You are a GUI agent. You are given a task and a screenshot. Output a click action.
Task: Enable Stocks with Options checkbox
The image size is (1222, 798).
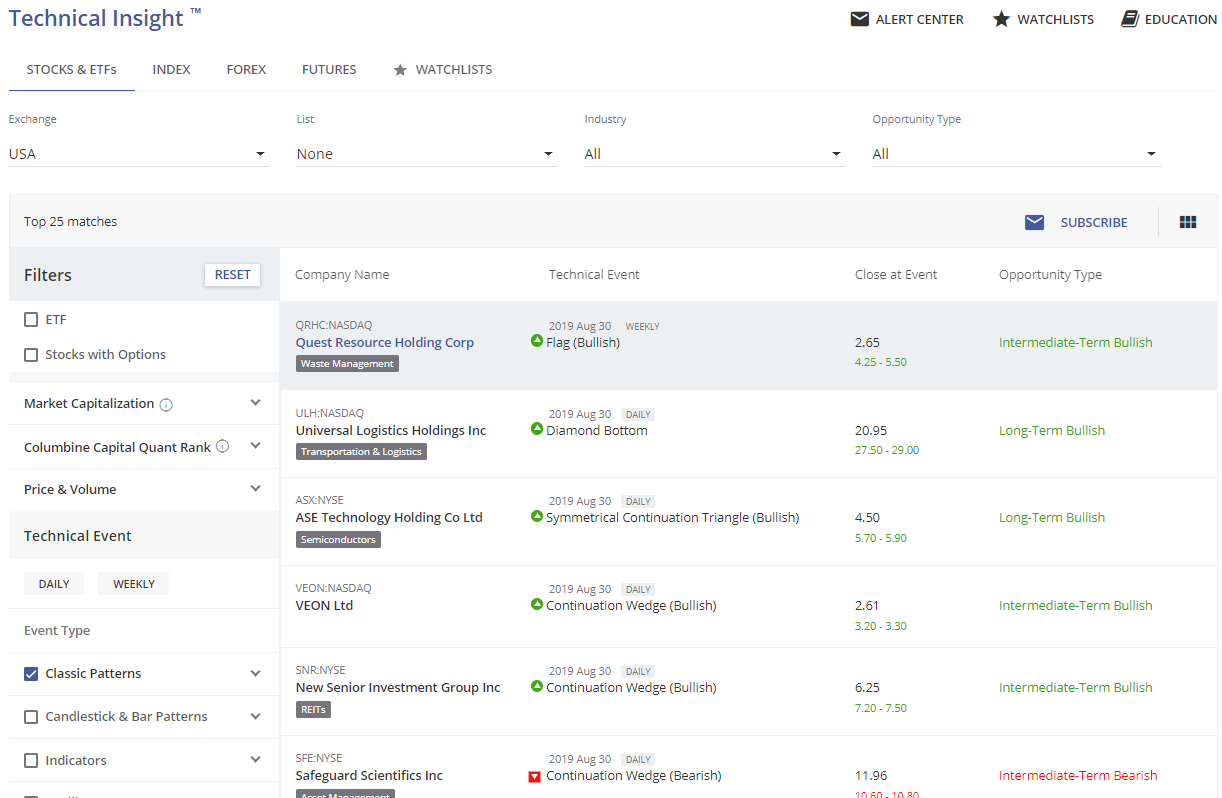31,355
